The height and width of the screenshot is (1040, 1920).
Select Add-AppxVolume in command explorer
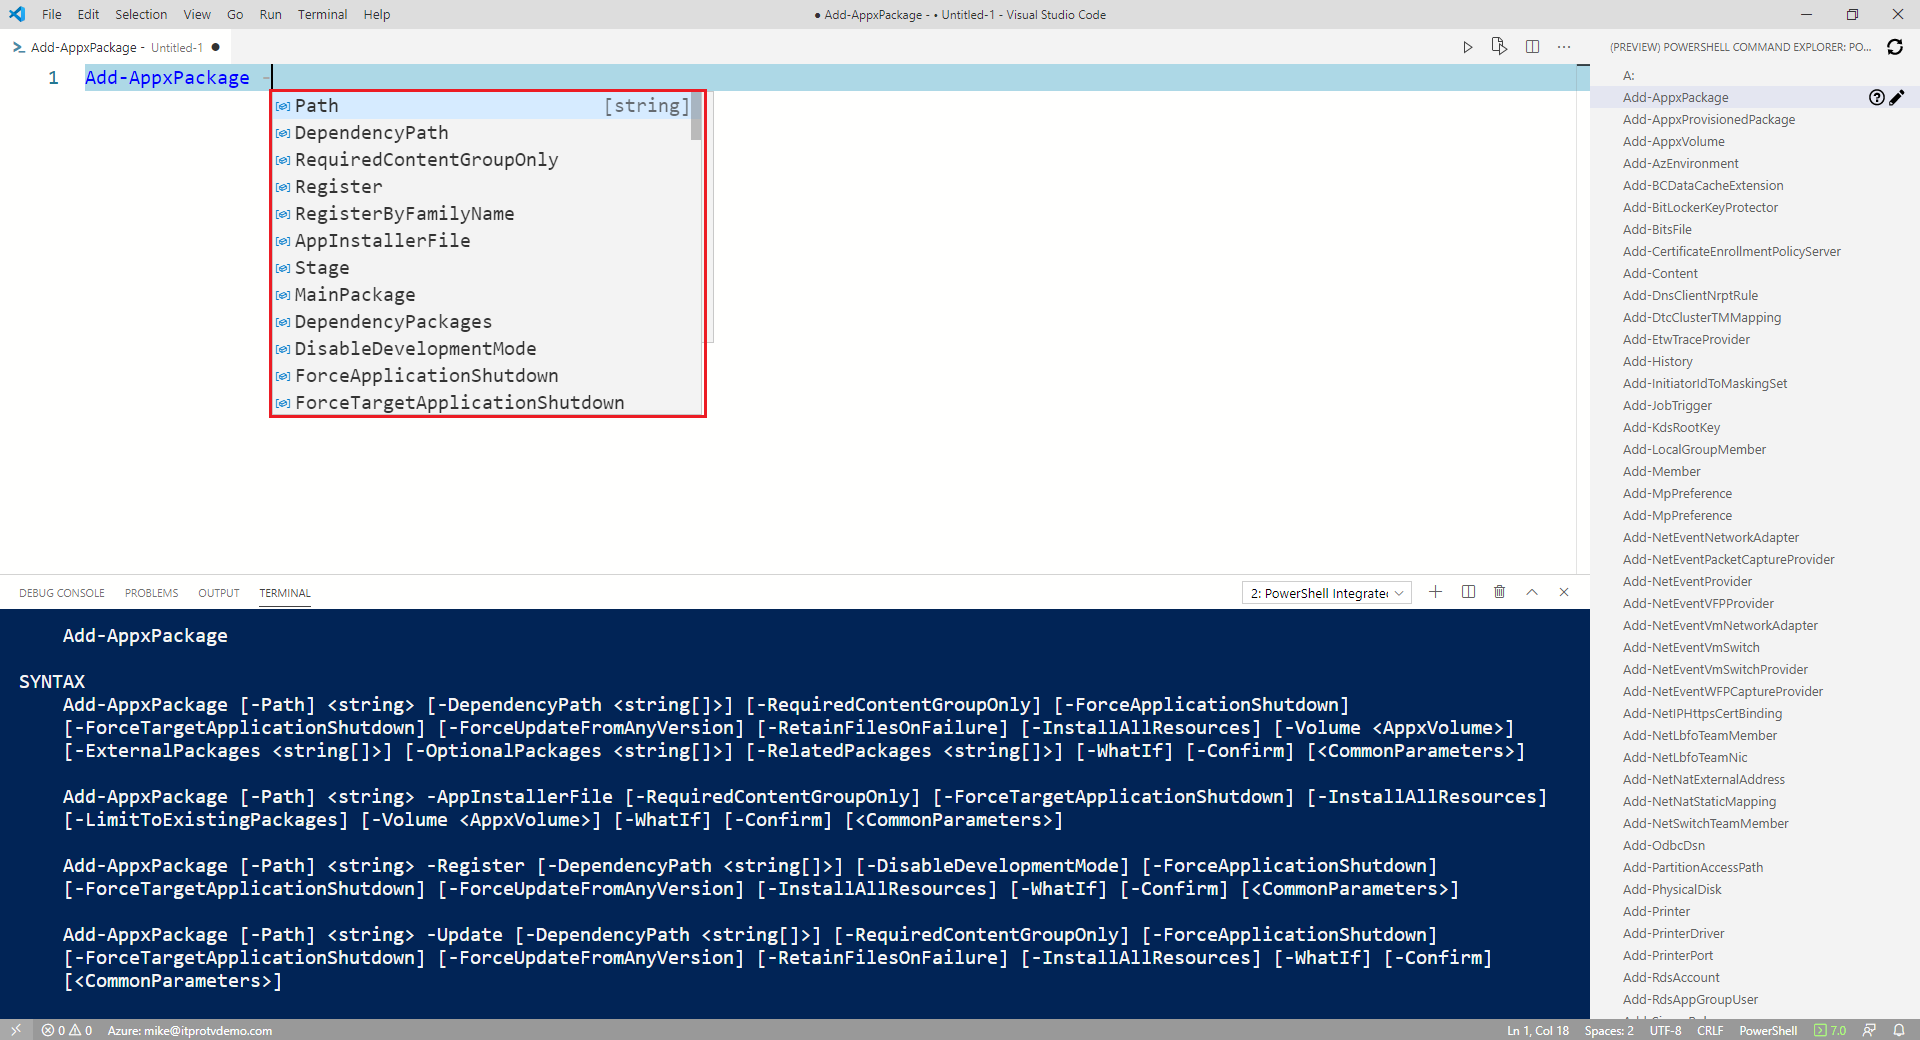pyautogui.click(x=1673, y=142)
